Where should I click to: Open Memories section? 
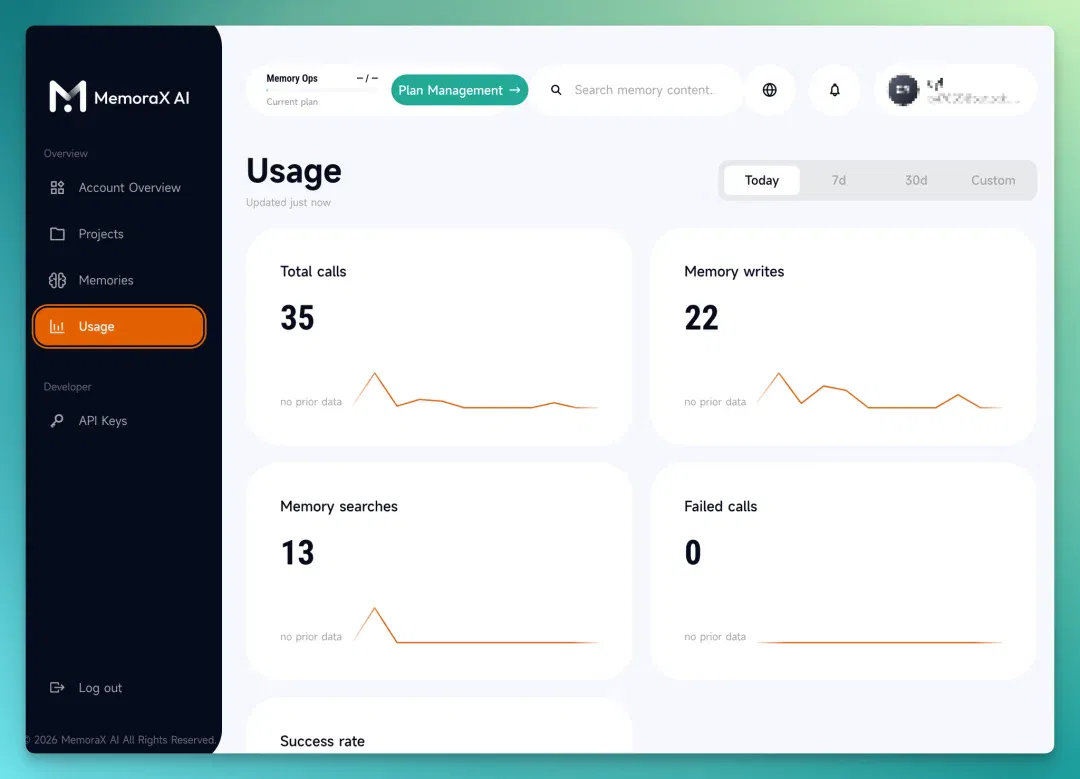coord(118,280)
